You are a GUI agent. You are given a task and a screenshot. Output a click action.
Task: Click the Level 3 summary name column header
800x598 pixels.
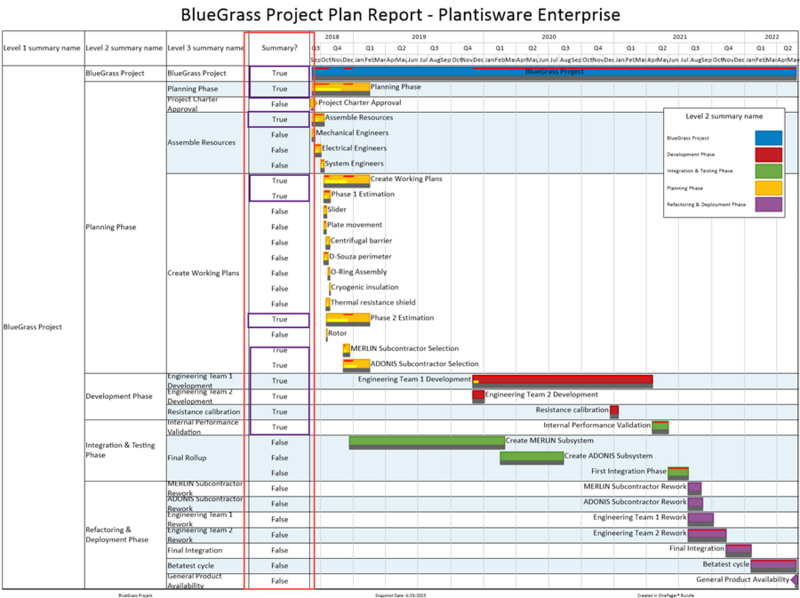pyautogui.click(x=206, y=48)
